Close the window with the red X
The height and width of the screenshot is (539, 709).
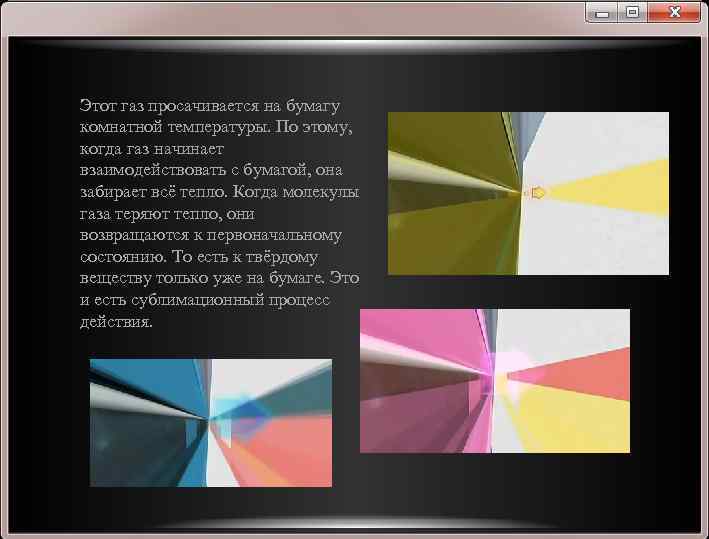coord(674,12)
